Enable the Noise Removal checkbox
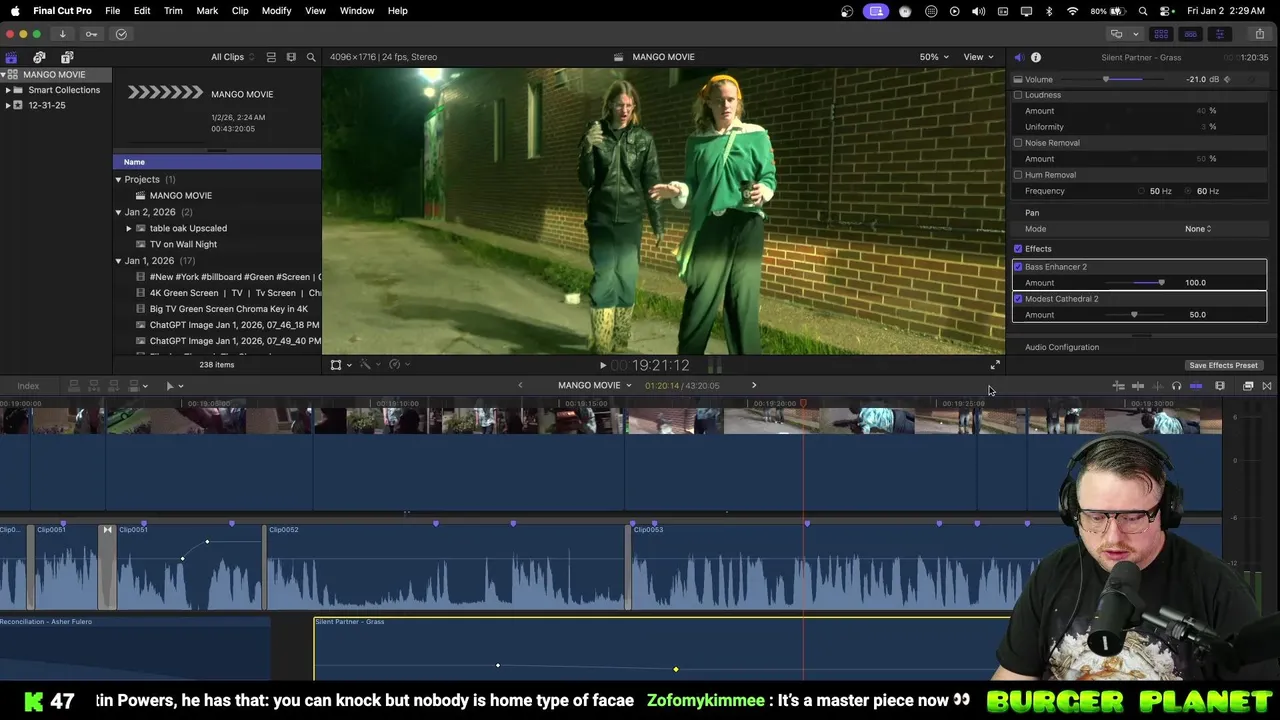The height and width of the screenshot is (720, 1280). coord(1018,143)
